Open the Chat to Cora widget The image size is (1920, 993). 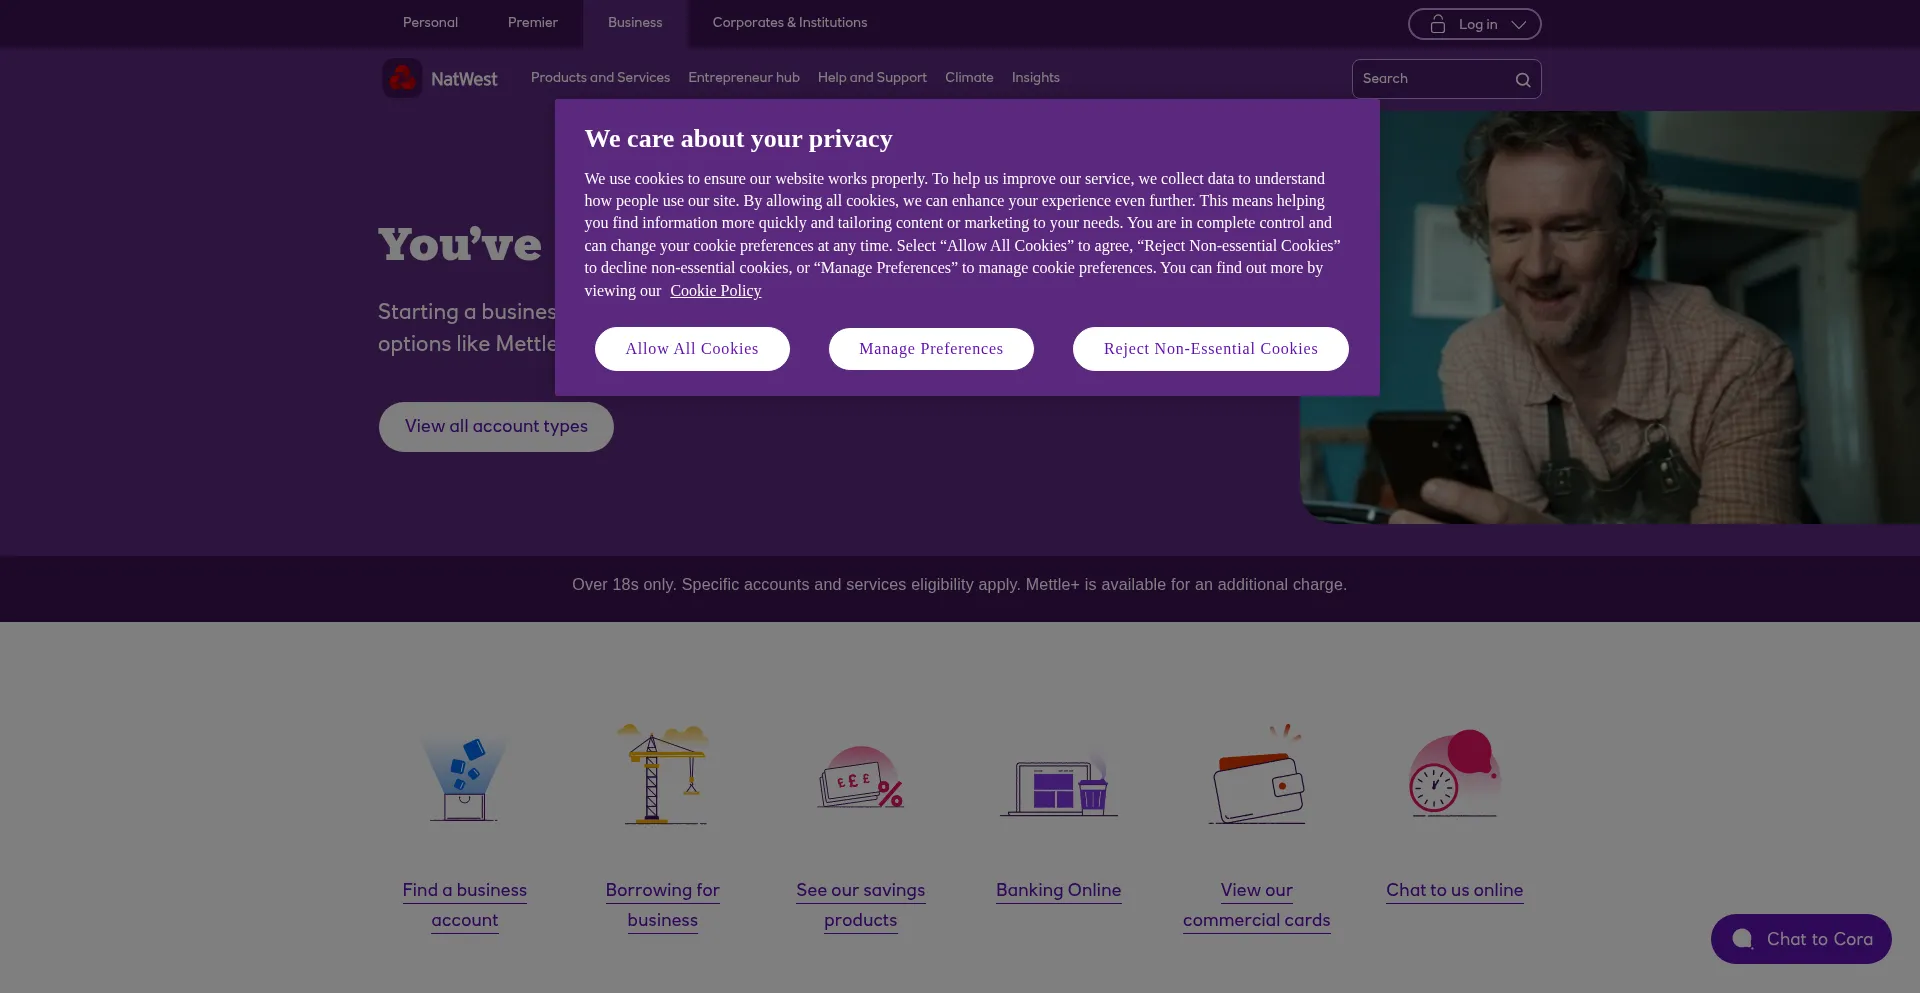click(x=1801, y=939)
